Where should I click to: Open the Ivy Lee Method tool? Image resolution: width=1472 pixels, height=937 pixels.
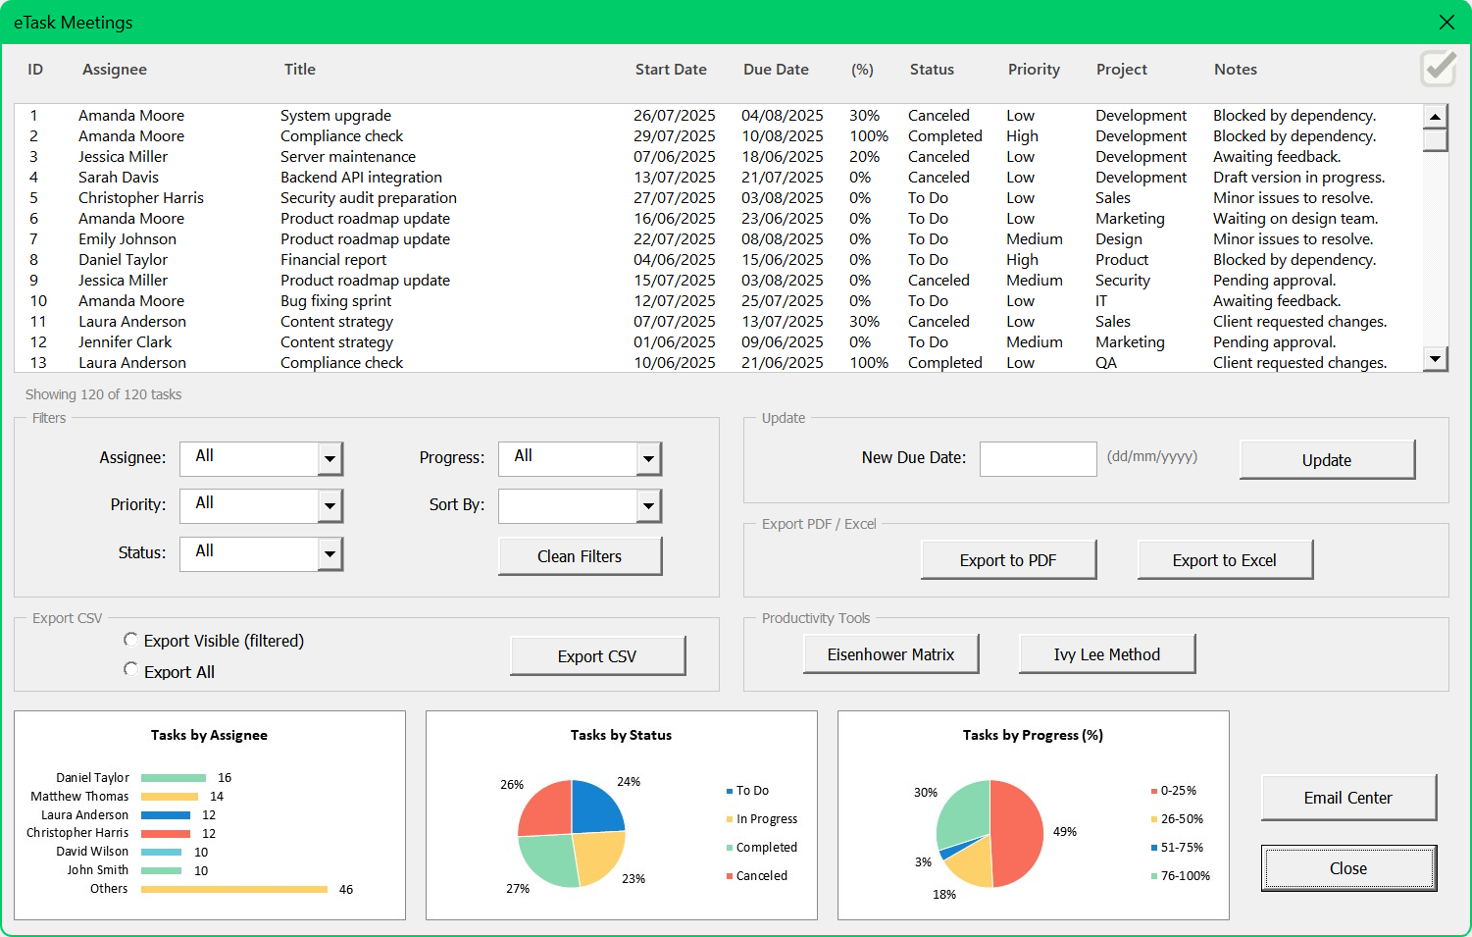coord(1108,654)
